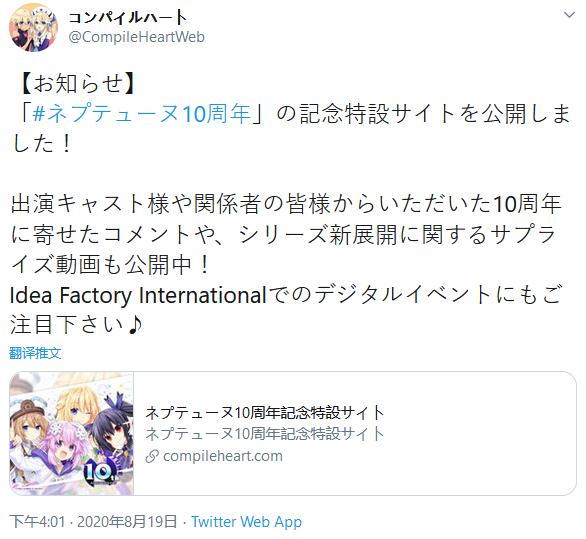This screenshot has height=539, width=586.
Task: Open the ネプテューヌ10周年記念特設サイト card title
Action: (265, 413)
